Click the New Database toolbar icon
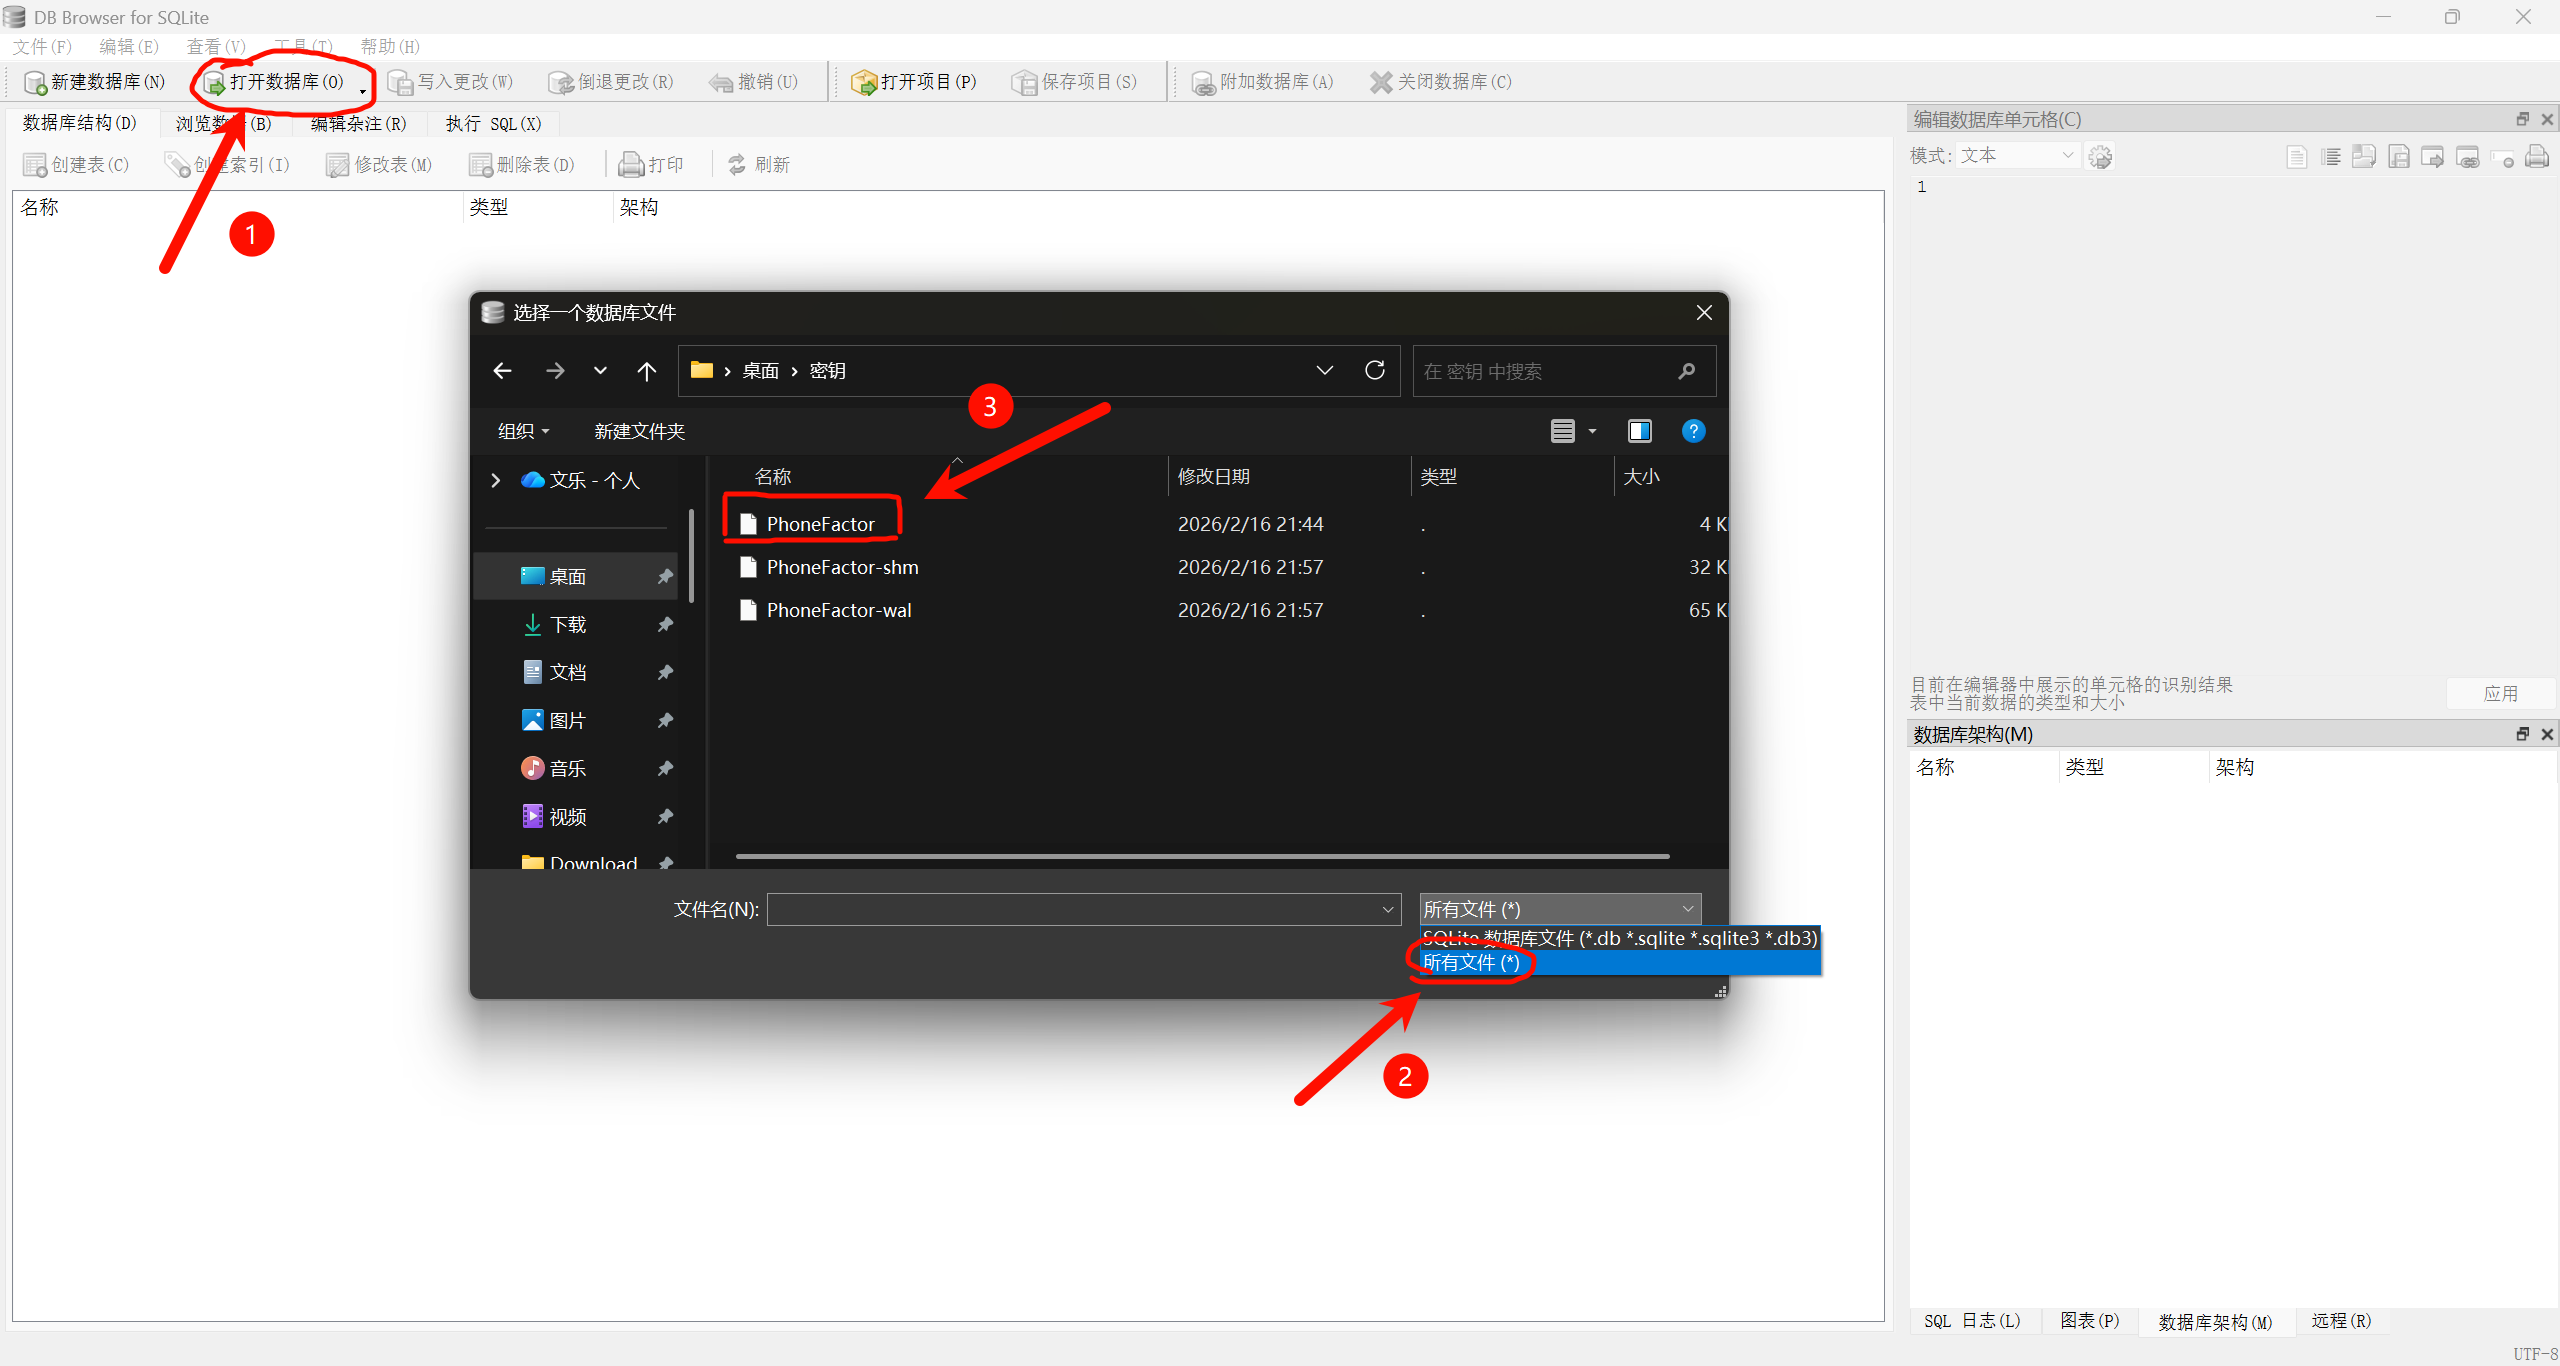 coord(35,82)
